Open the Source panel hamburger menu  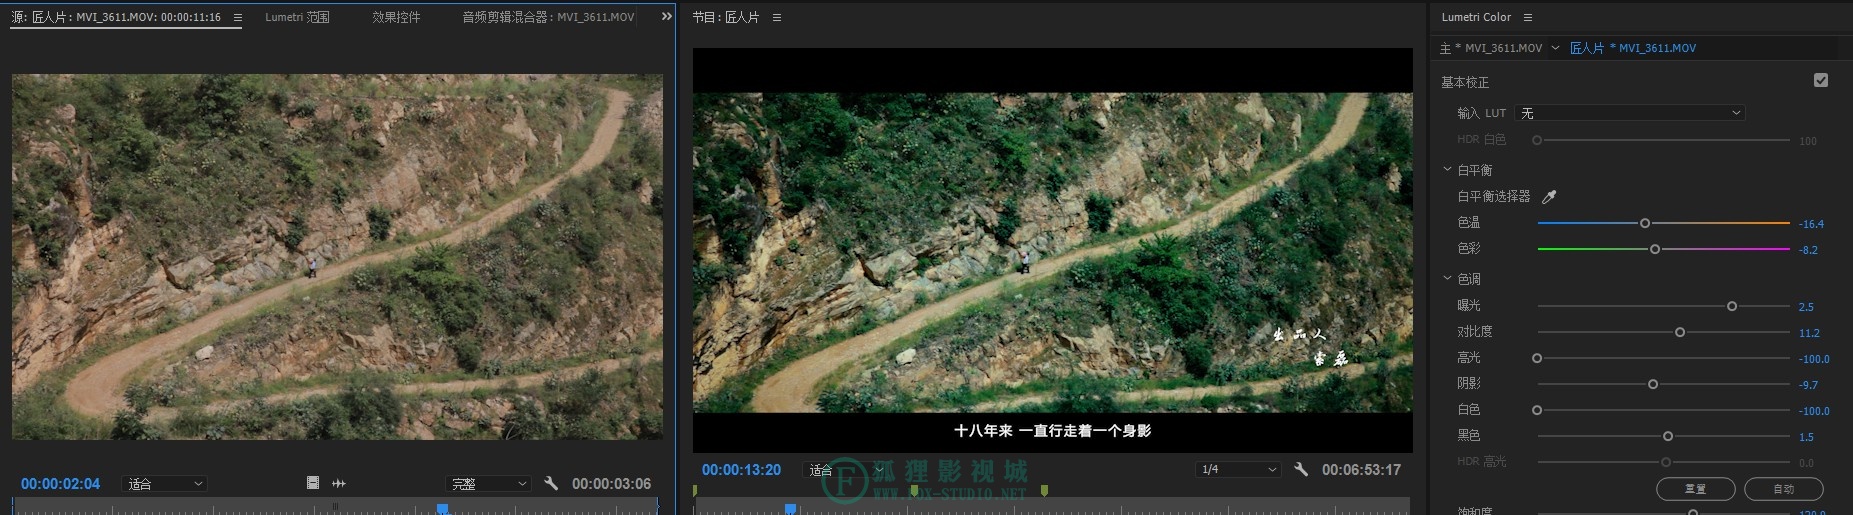(x=237, y=17)
